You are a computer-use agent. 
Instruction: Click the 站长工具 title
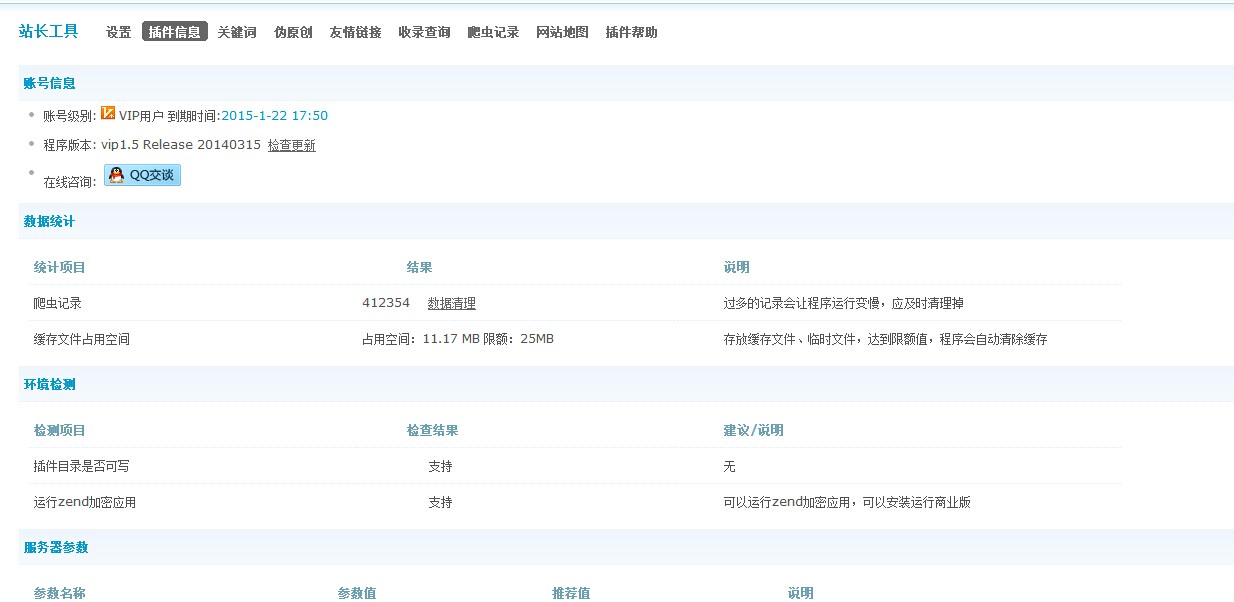coord(48,31)
